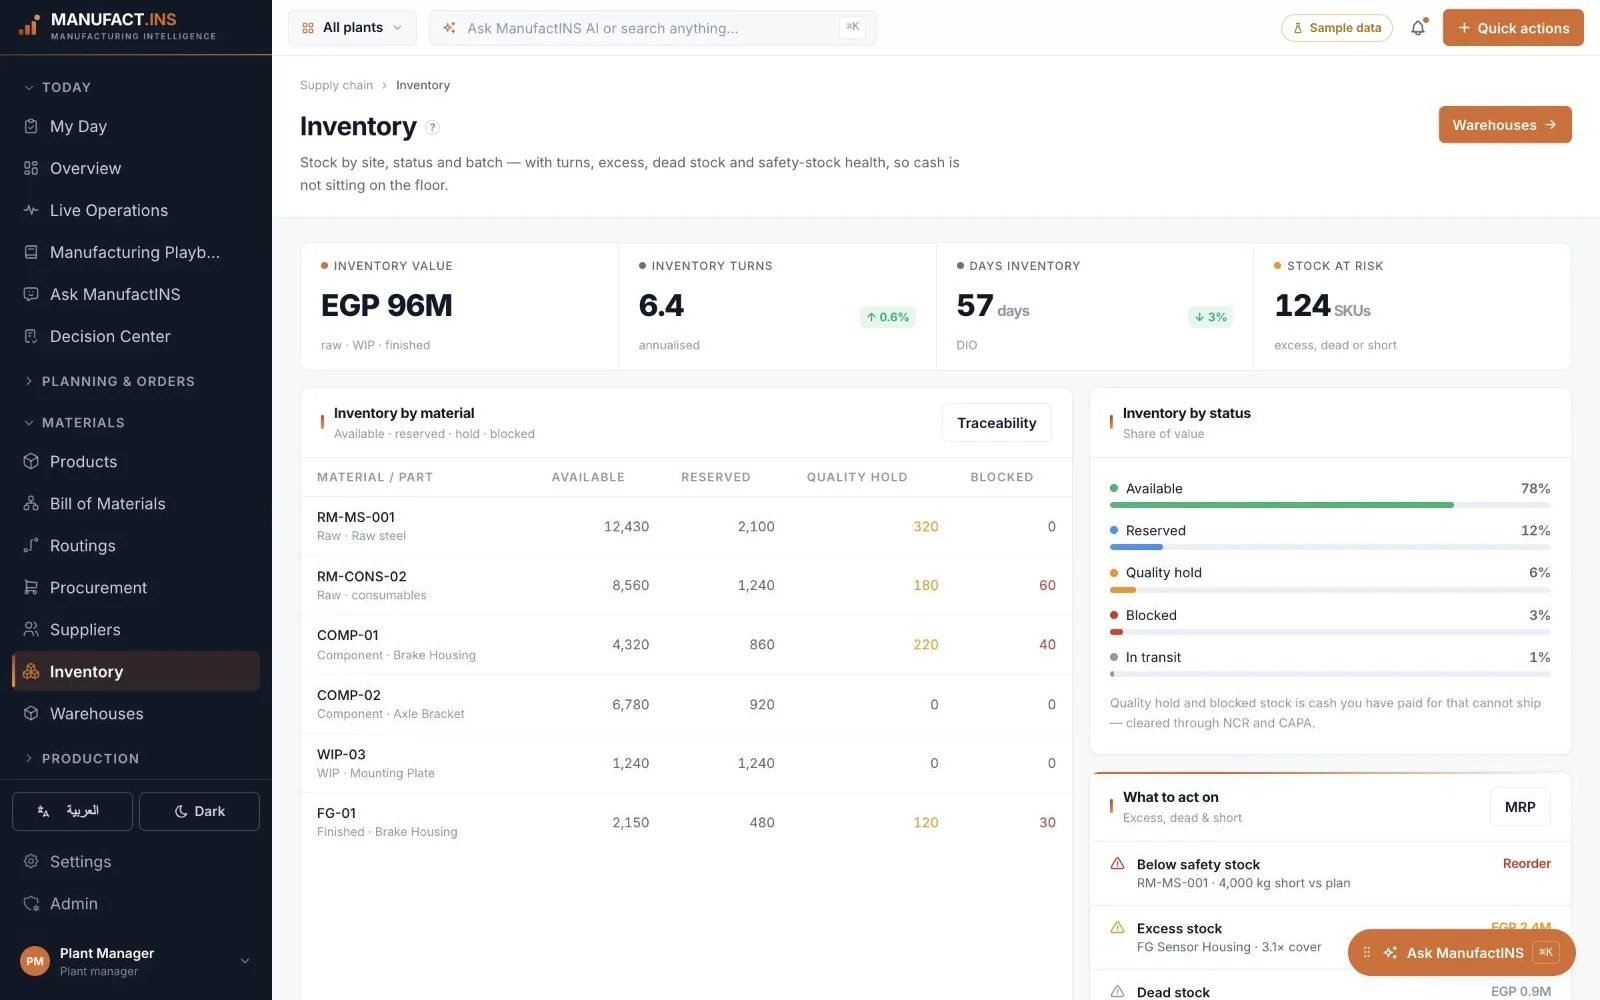Click the Decision Center icon
This screenshot has width=1600, height=1000.
[31, 336]
